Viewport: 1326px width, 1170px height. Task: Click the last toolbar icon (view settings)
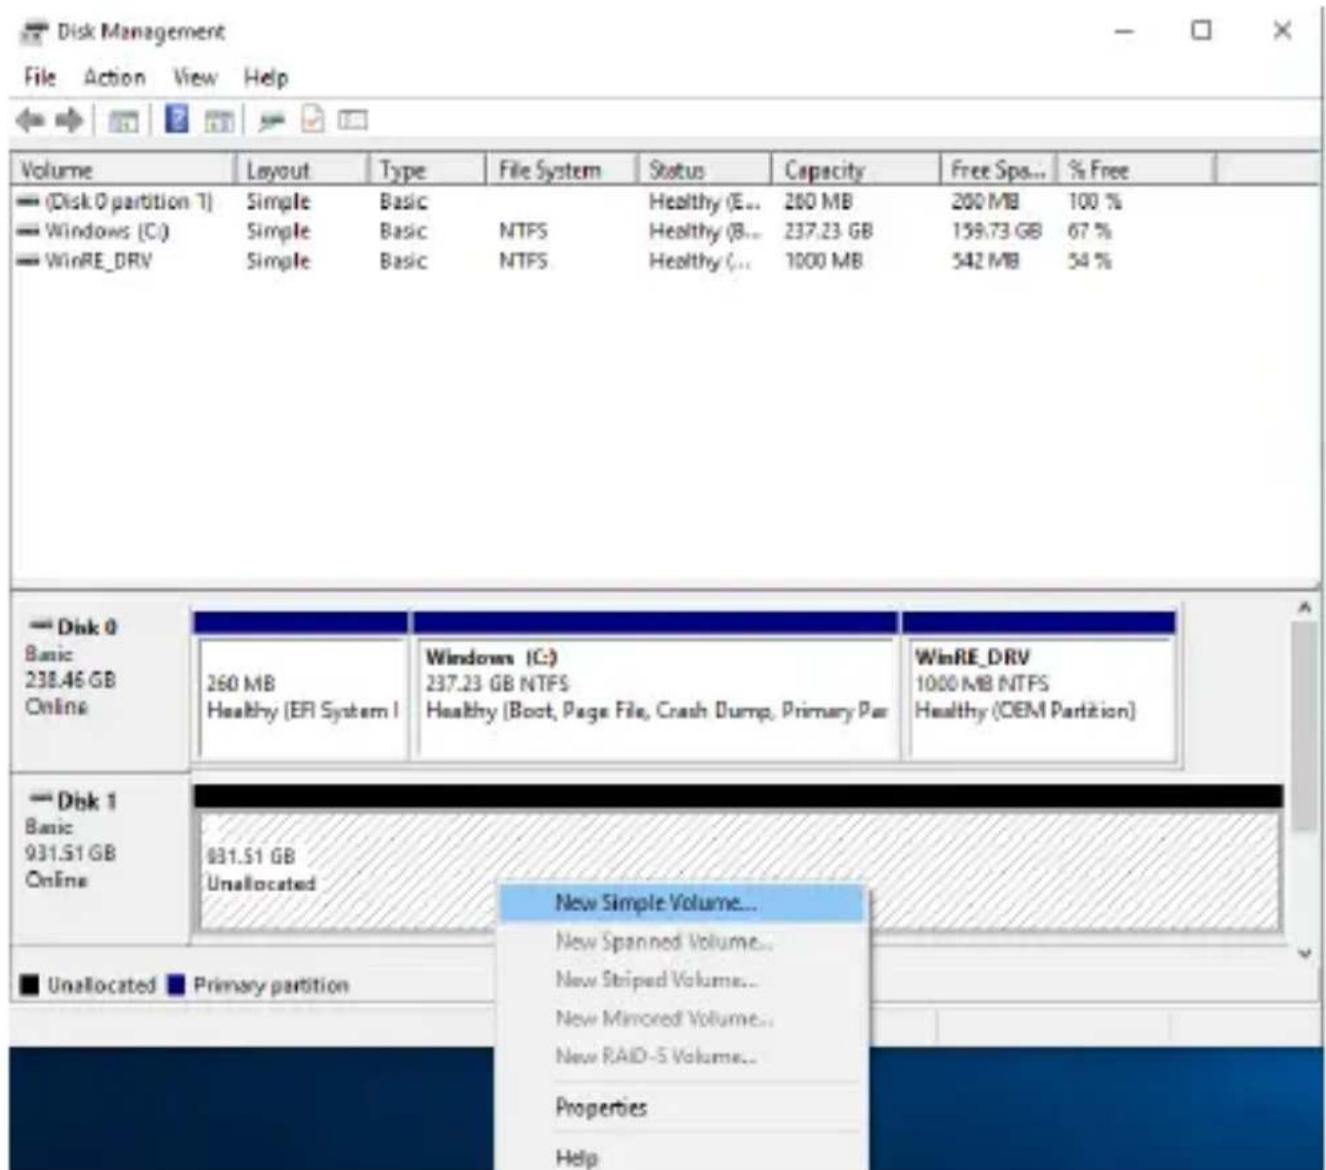pos(352,121)
